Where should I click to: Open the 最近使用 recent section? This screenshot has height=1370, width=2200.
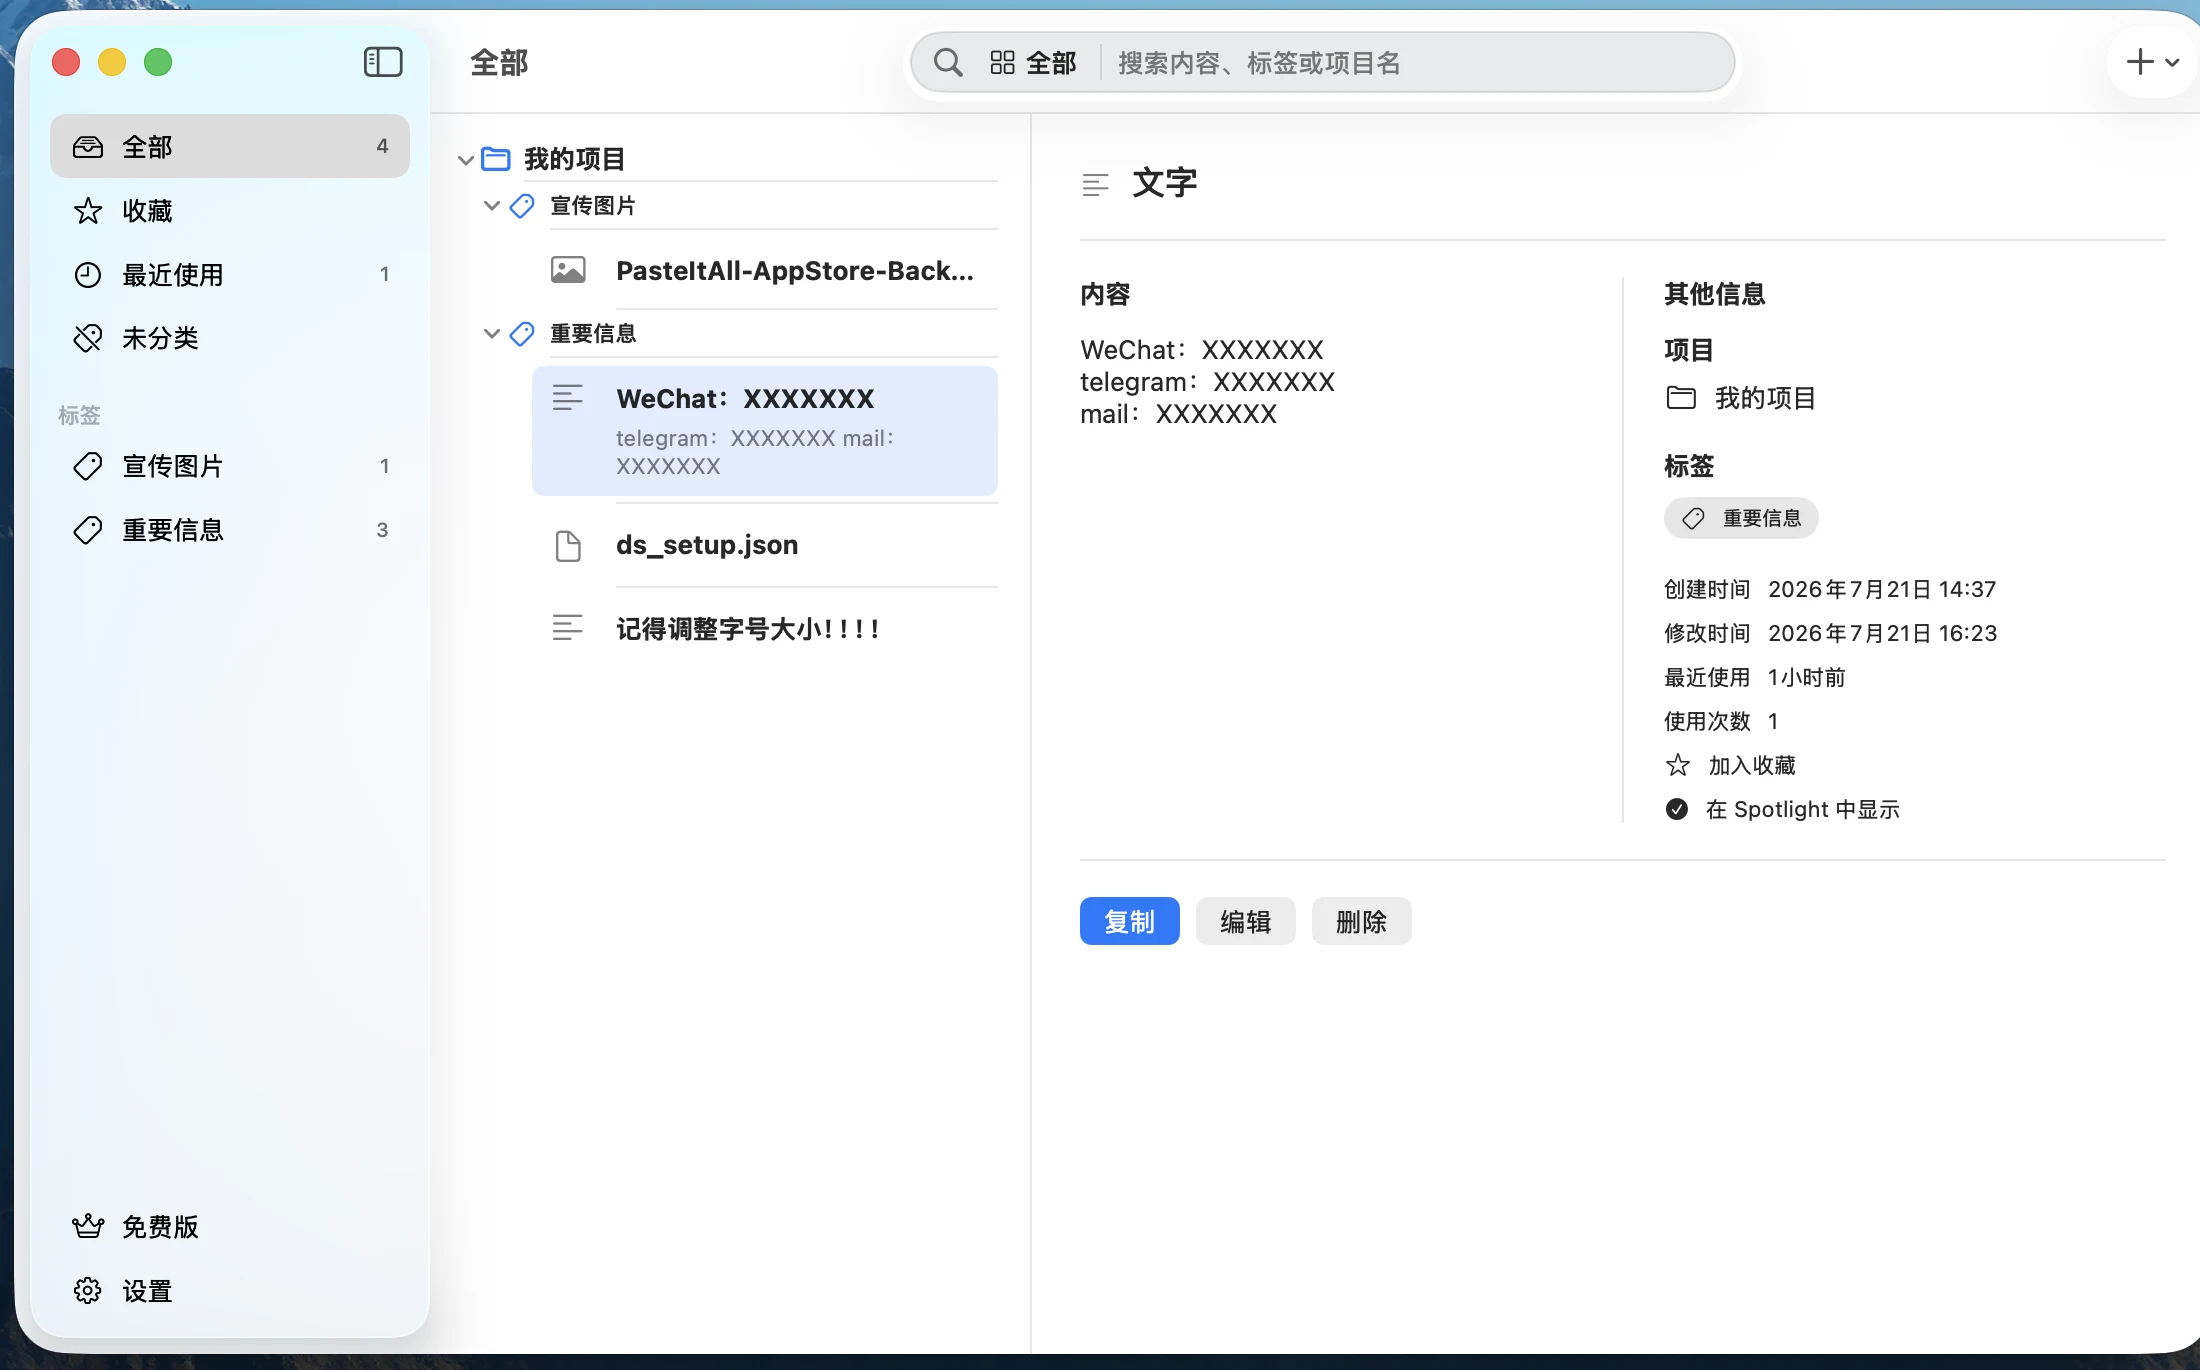tap(230, 274)
